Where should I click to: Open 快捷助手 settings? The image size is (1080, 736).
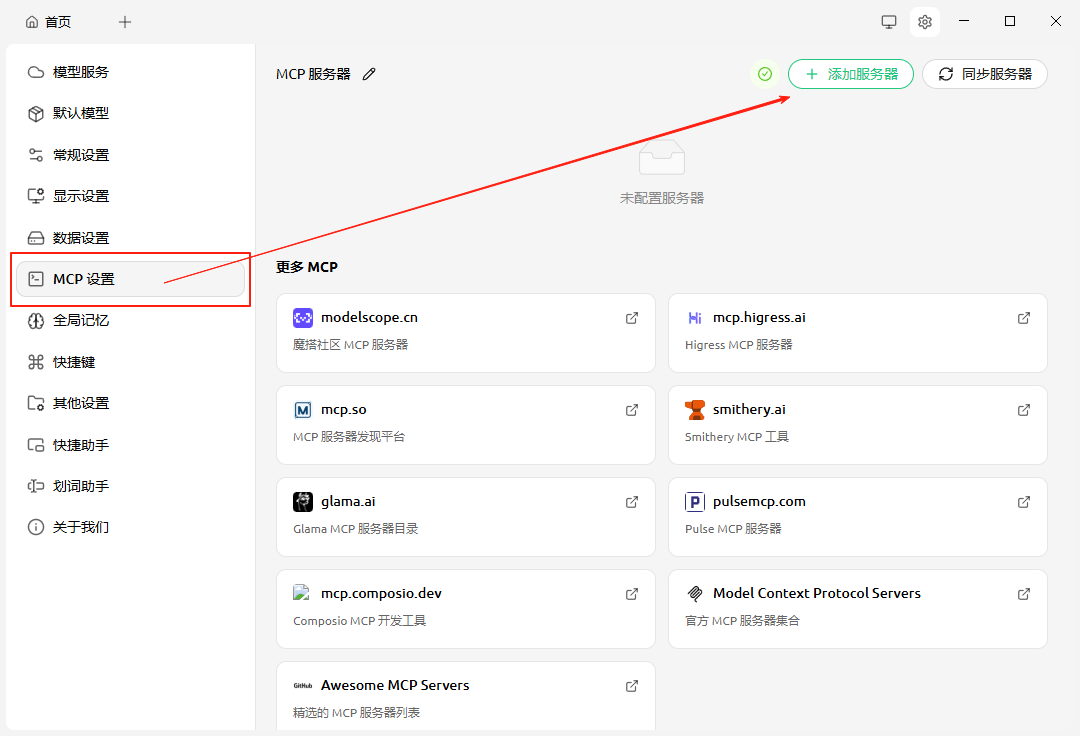[x=130, y=445]
